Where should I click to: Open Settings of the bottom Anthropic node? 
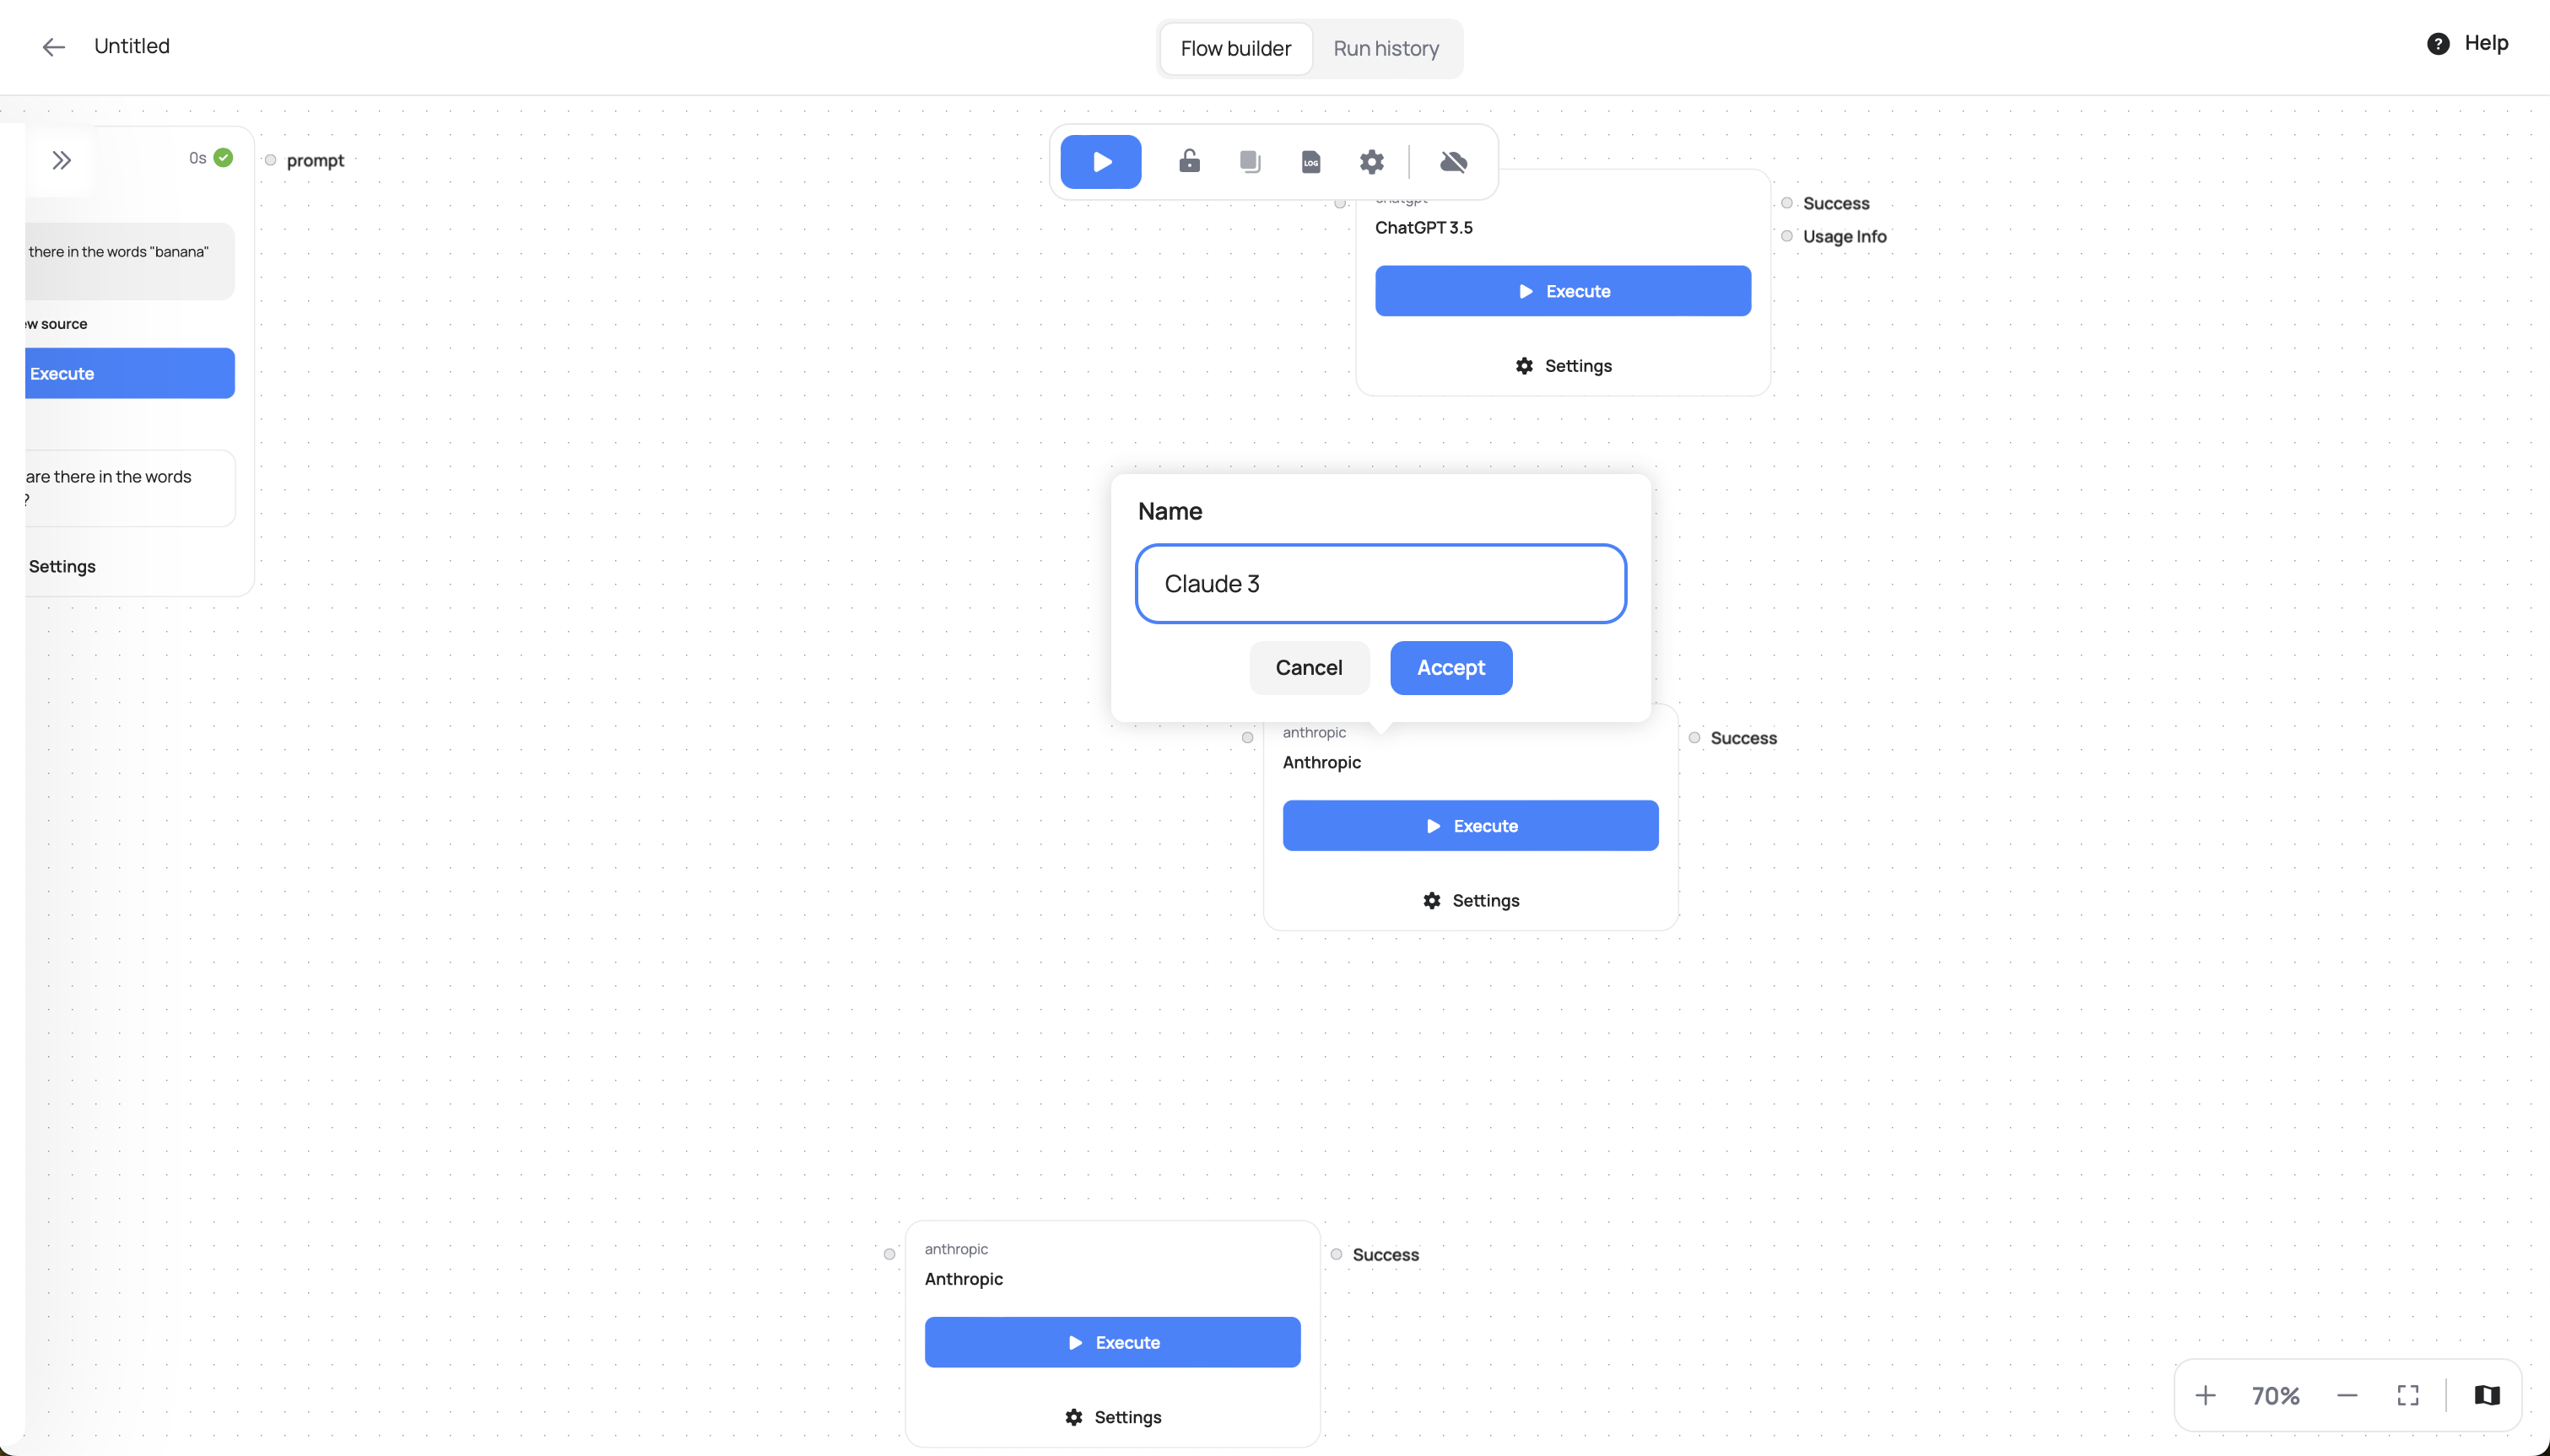coord(1113,1417)
